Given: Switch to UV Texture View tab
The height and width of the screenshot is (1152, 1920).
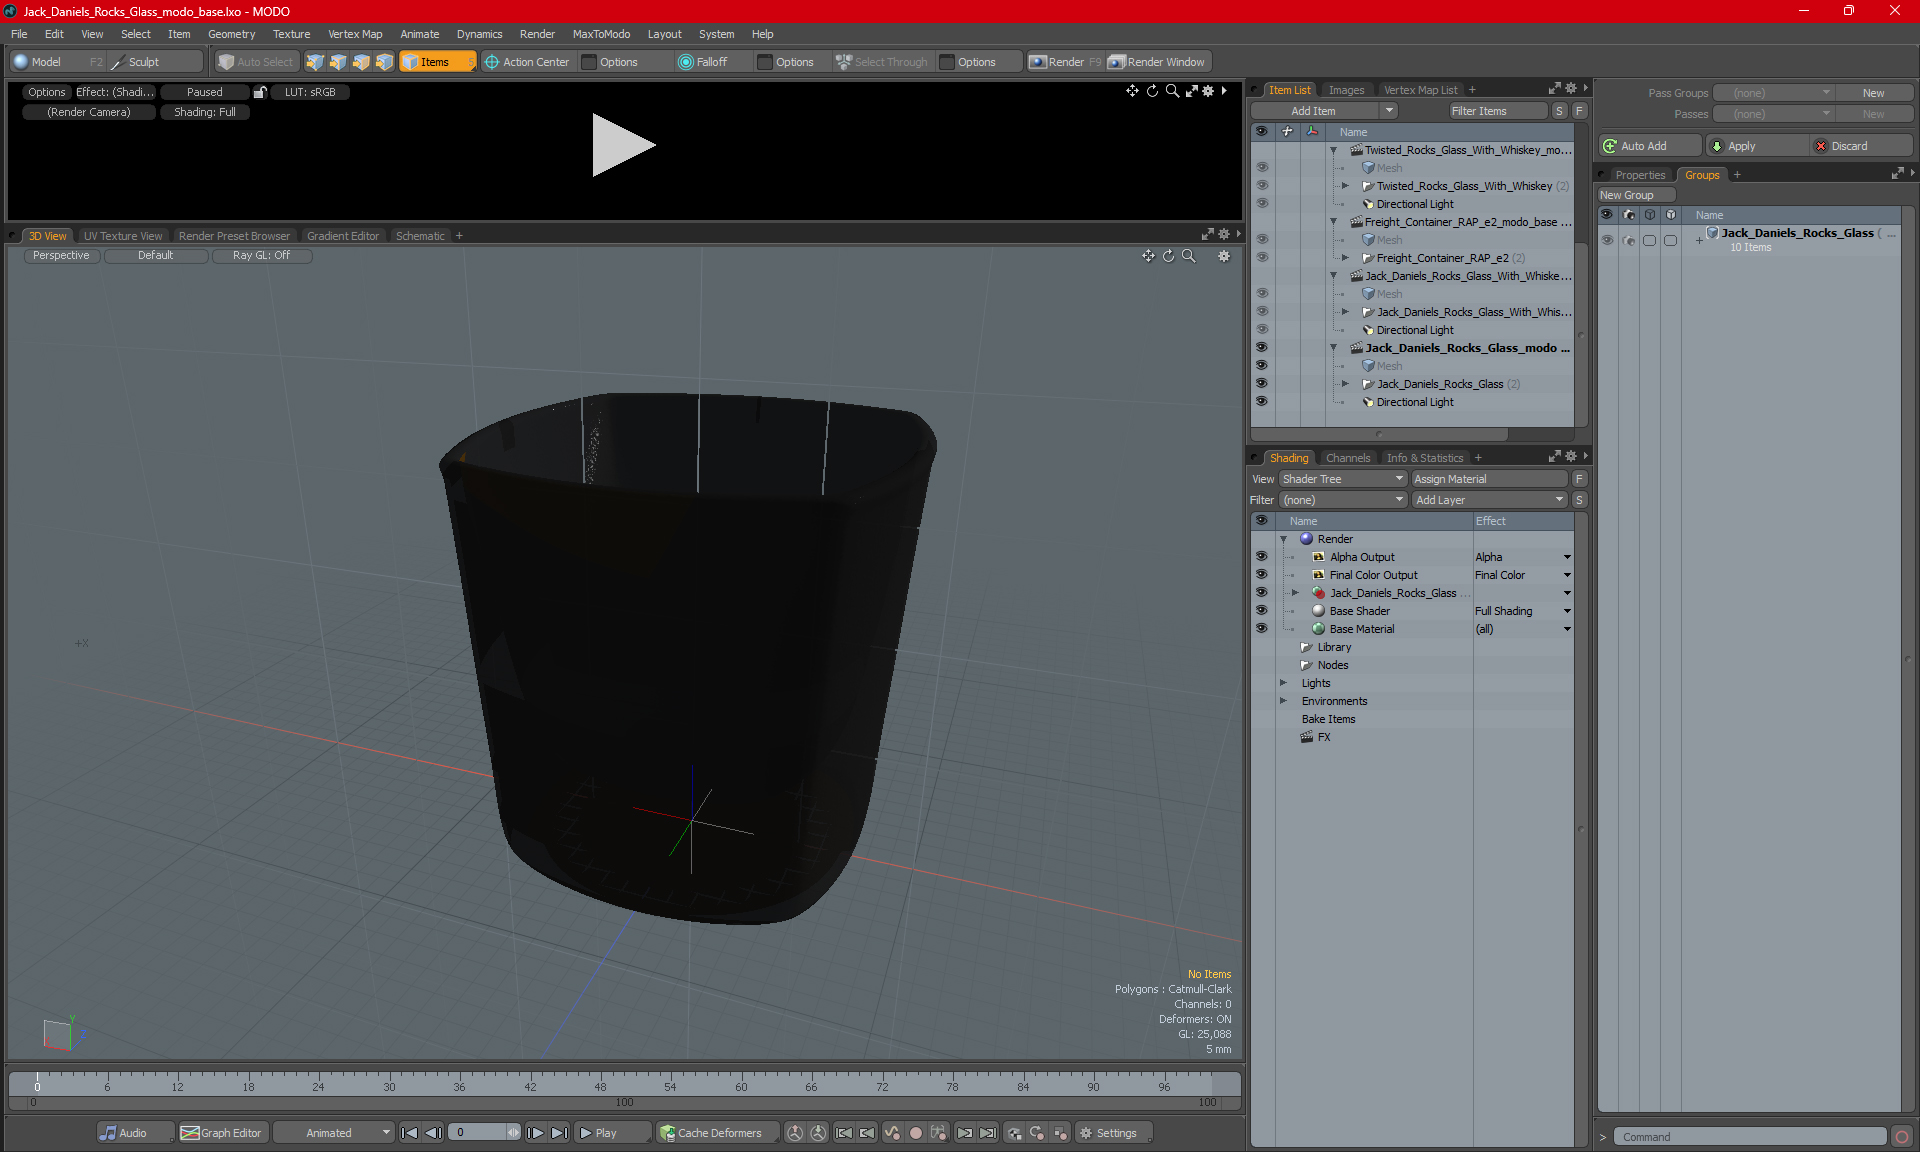Looking at the screenshot, I should click(123, 236).
